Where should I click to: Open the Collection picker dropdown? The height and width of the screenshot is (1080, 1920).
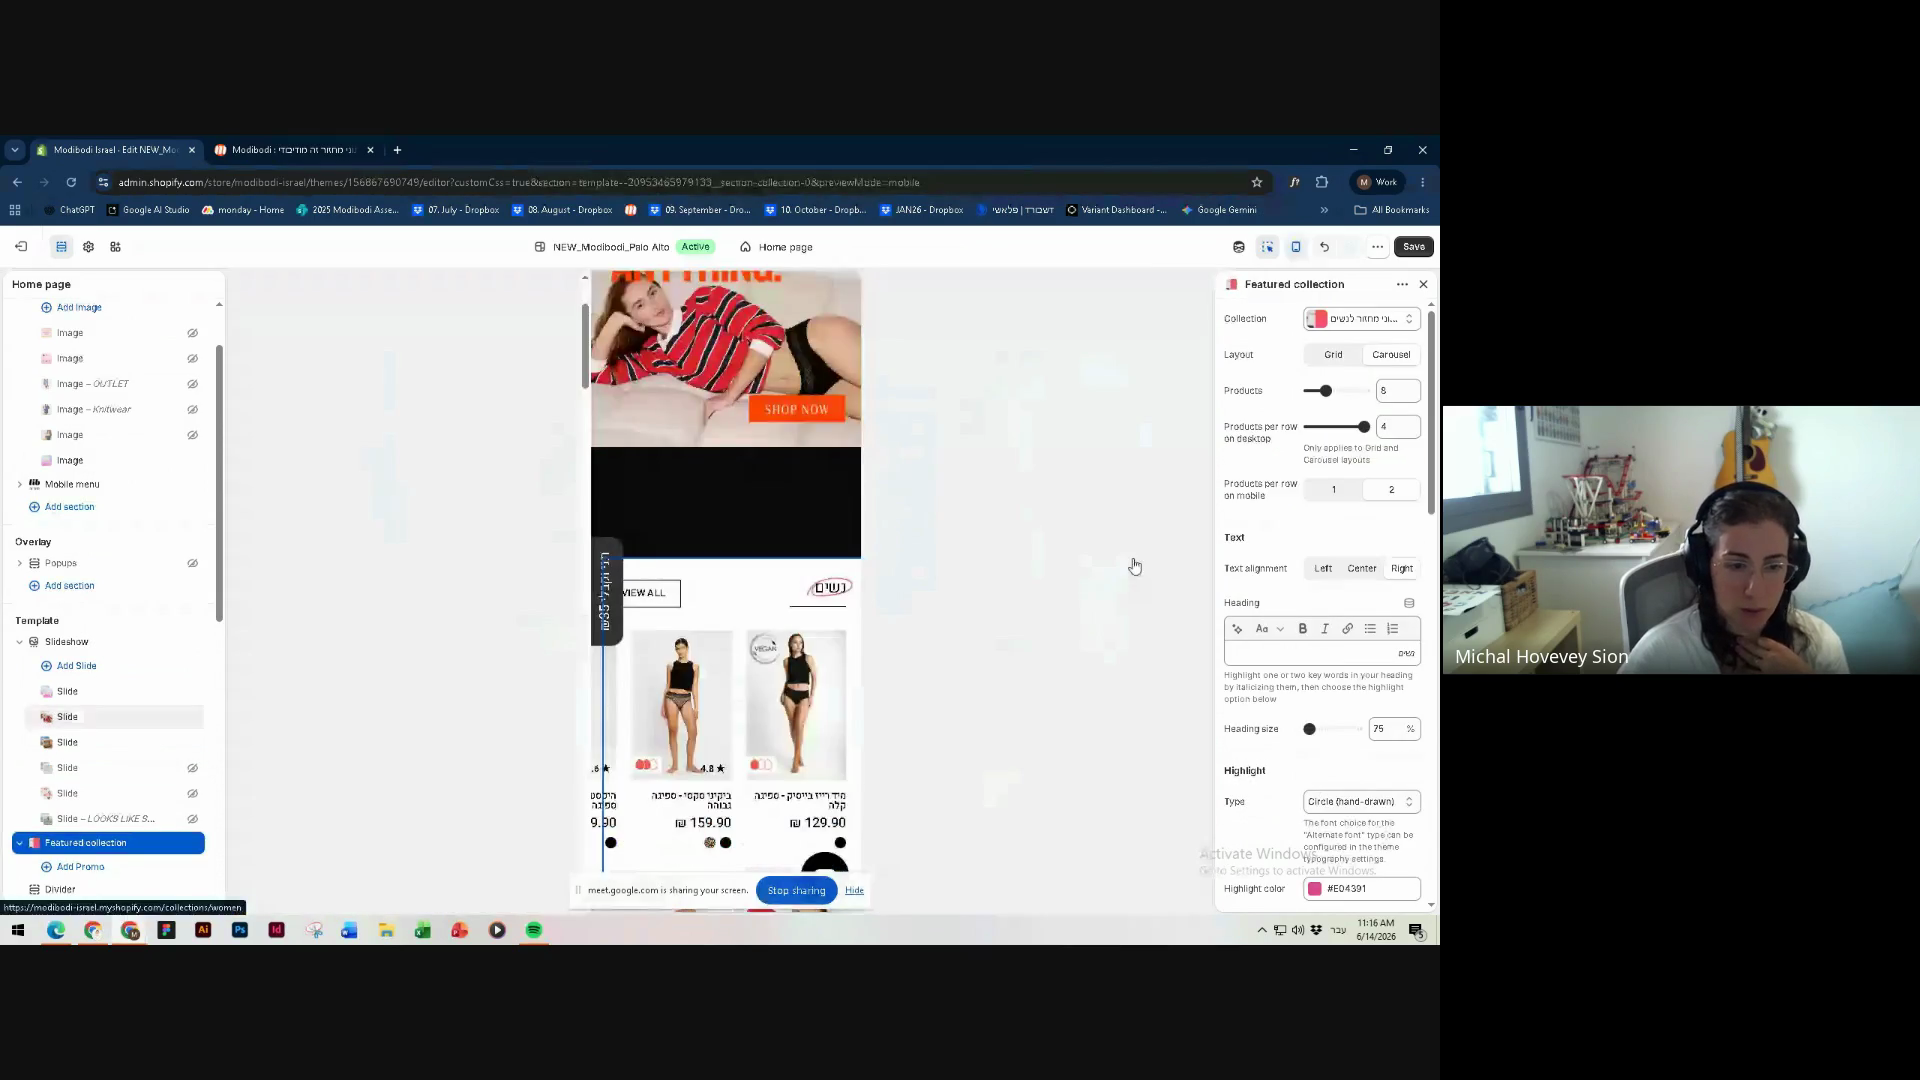tap(1361, 319)
